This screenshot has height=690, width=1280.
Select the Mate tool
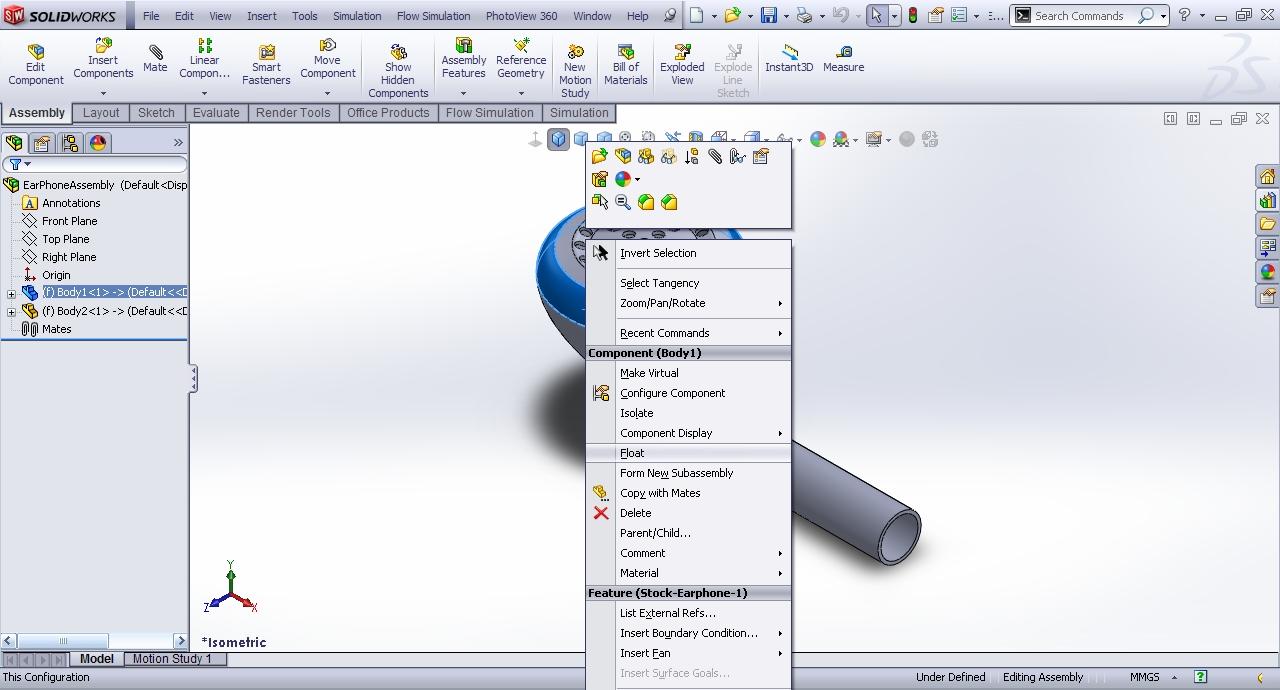[x=155, y=59]
